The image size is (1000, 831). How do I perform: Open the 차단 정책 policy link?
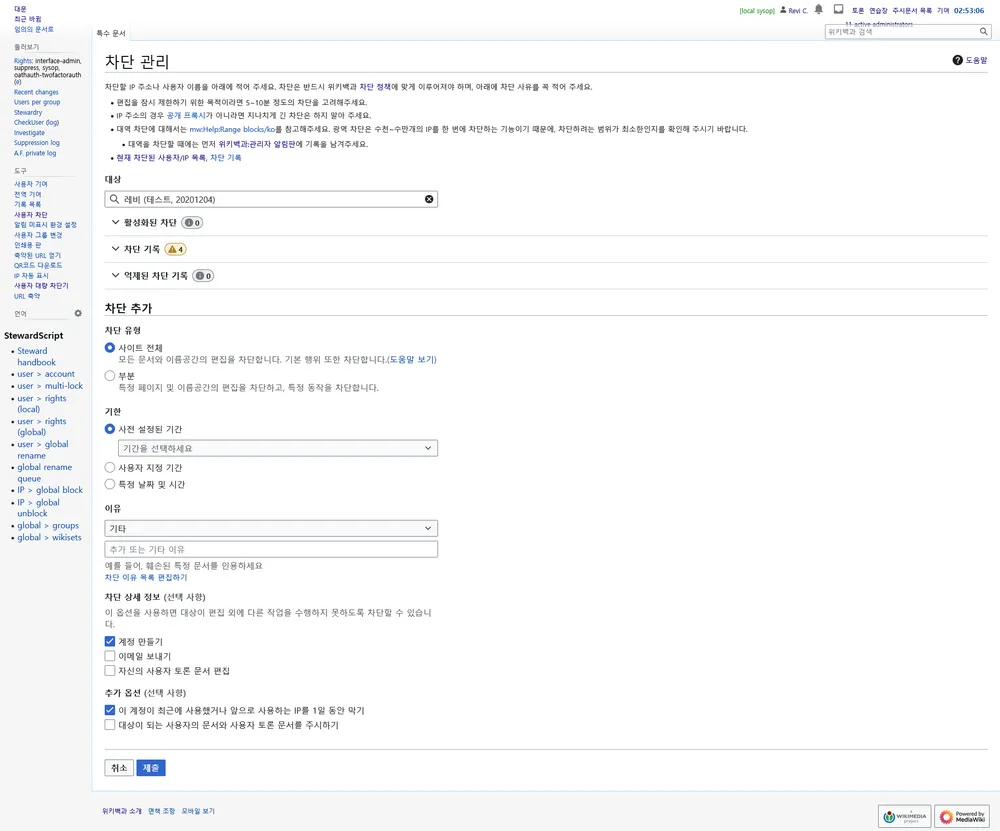pyautogui.click(x=375, y=87)
